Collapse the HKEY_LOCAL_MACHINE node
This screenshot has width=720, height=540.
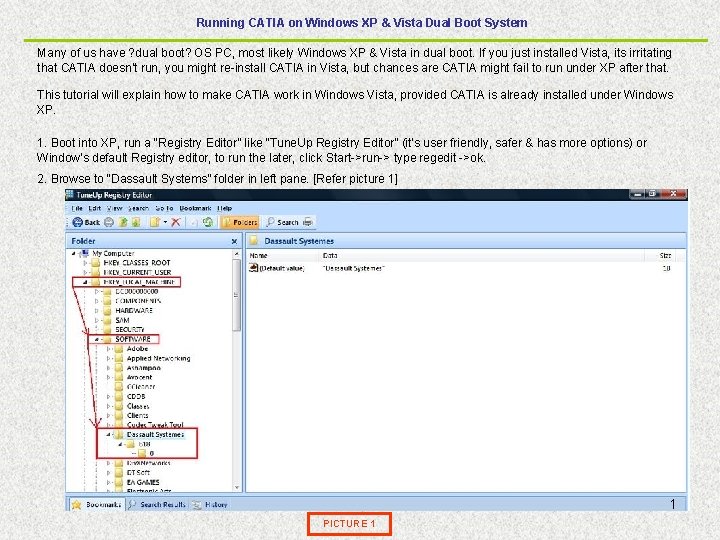pyautogui.click(x=85, y=282)
